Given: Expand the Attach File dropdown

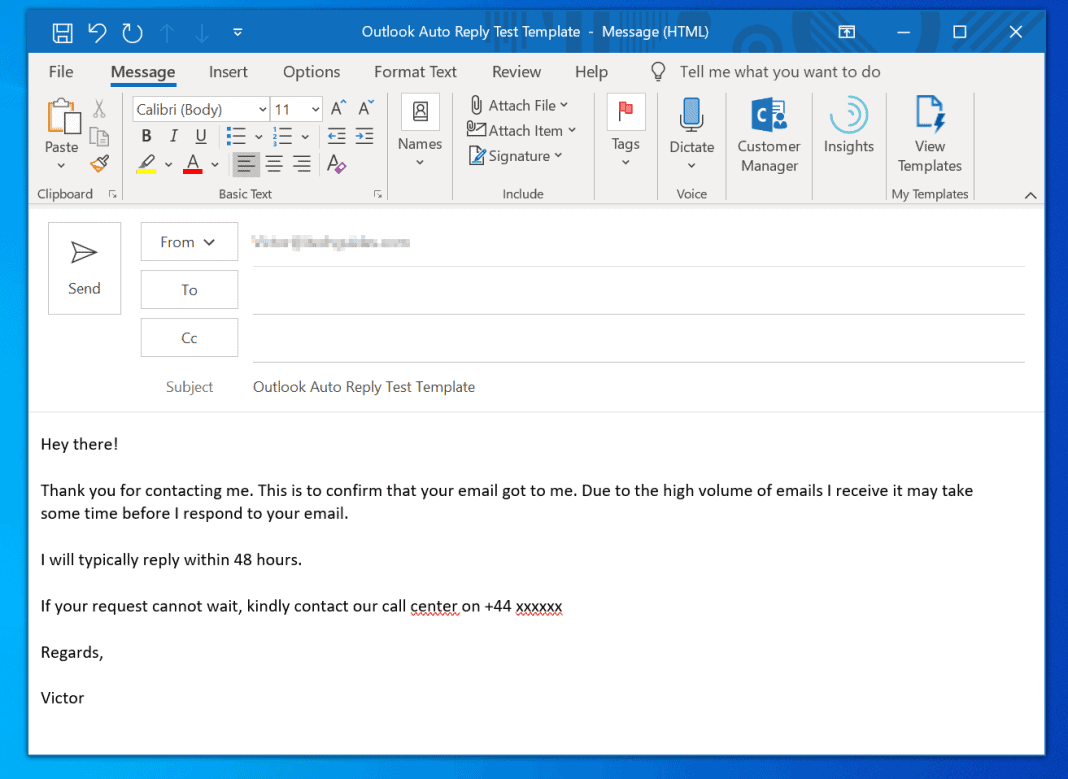Looking at the screenshot, I should pyautogui.click(x=561, y=104).
